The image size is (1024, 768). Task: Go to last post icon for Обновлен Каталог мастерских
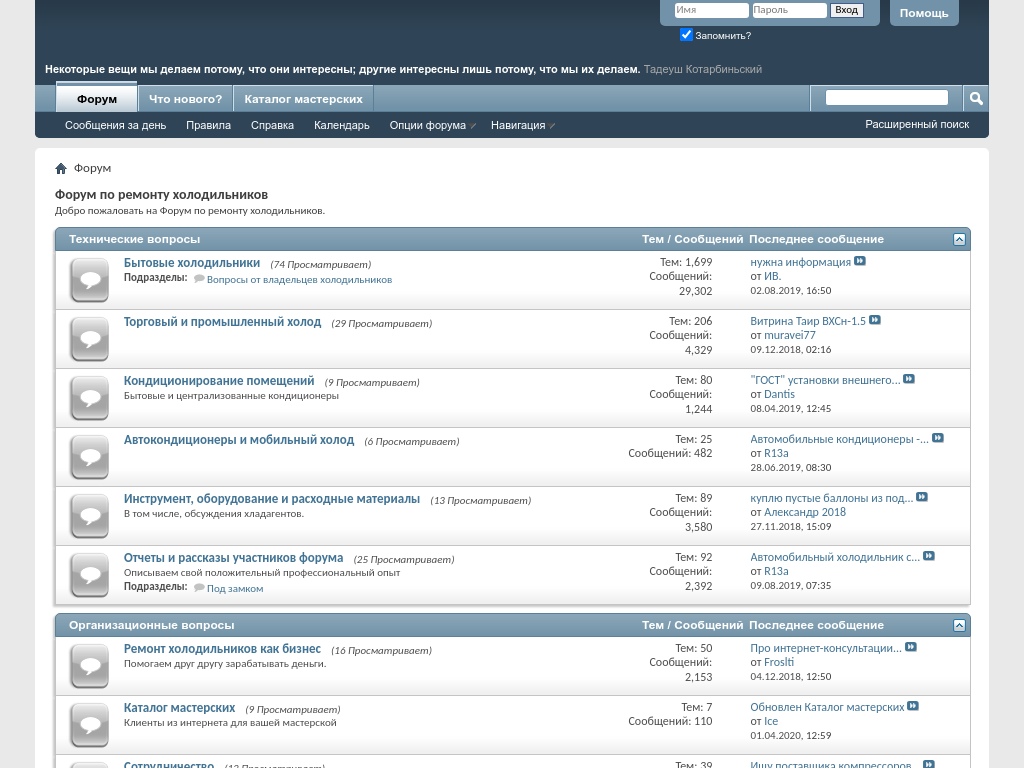[913, 707]
